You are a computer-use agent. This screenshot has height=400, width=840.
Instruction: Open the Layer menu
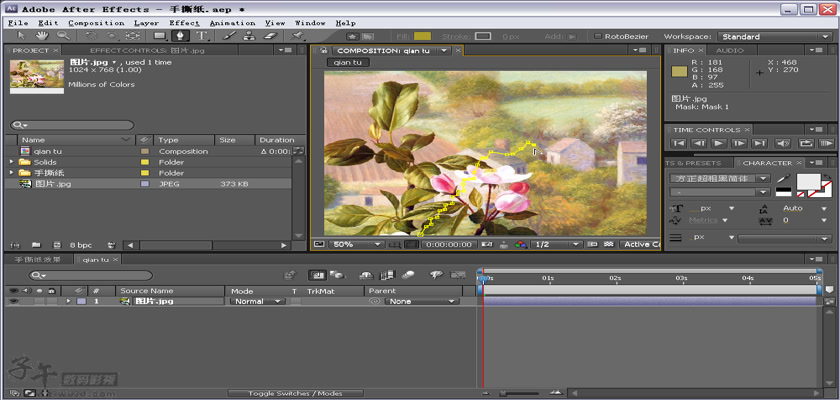pyautogui.click(x=146, y=23)
